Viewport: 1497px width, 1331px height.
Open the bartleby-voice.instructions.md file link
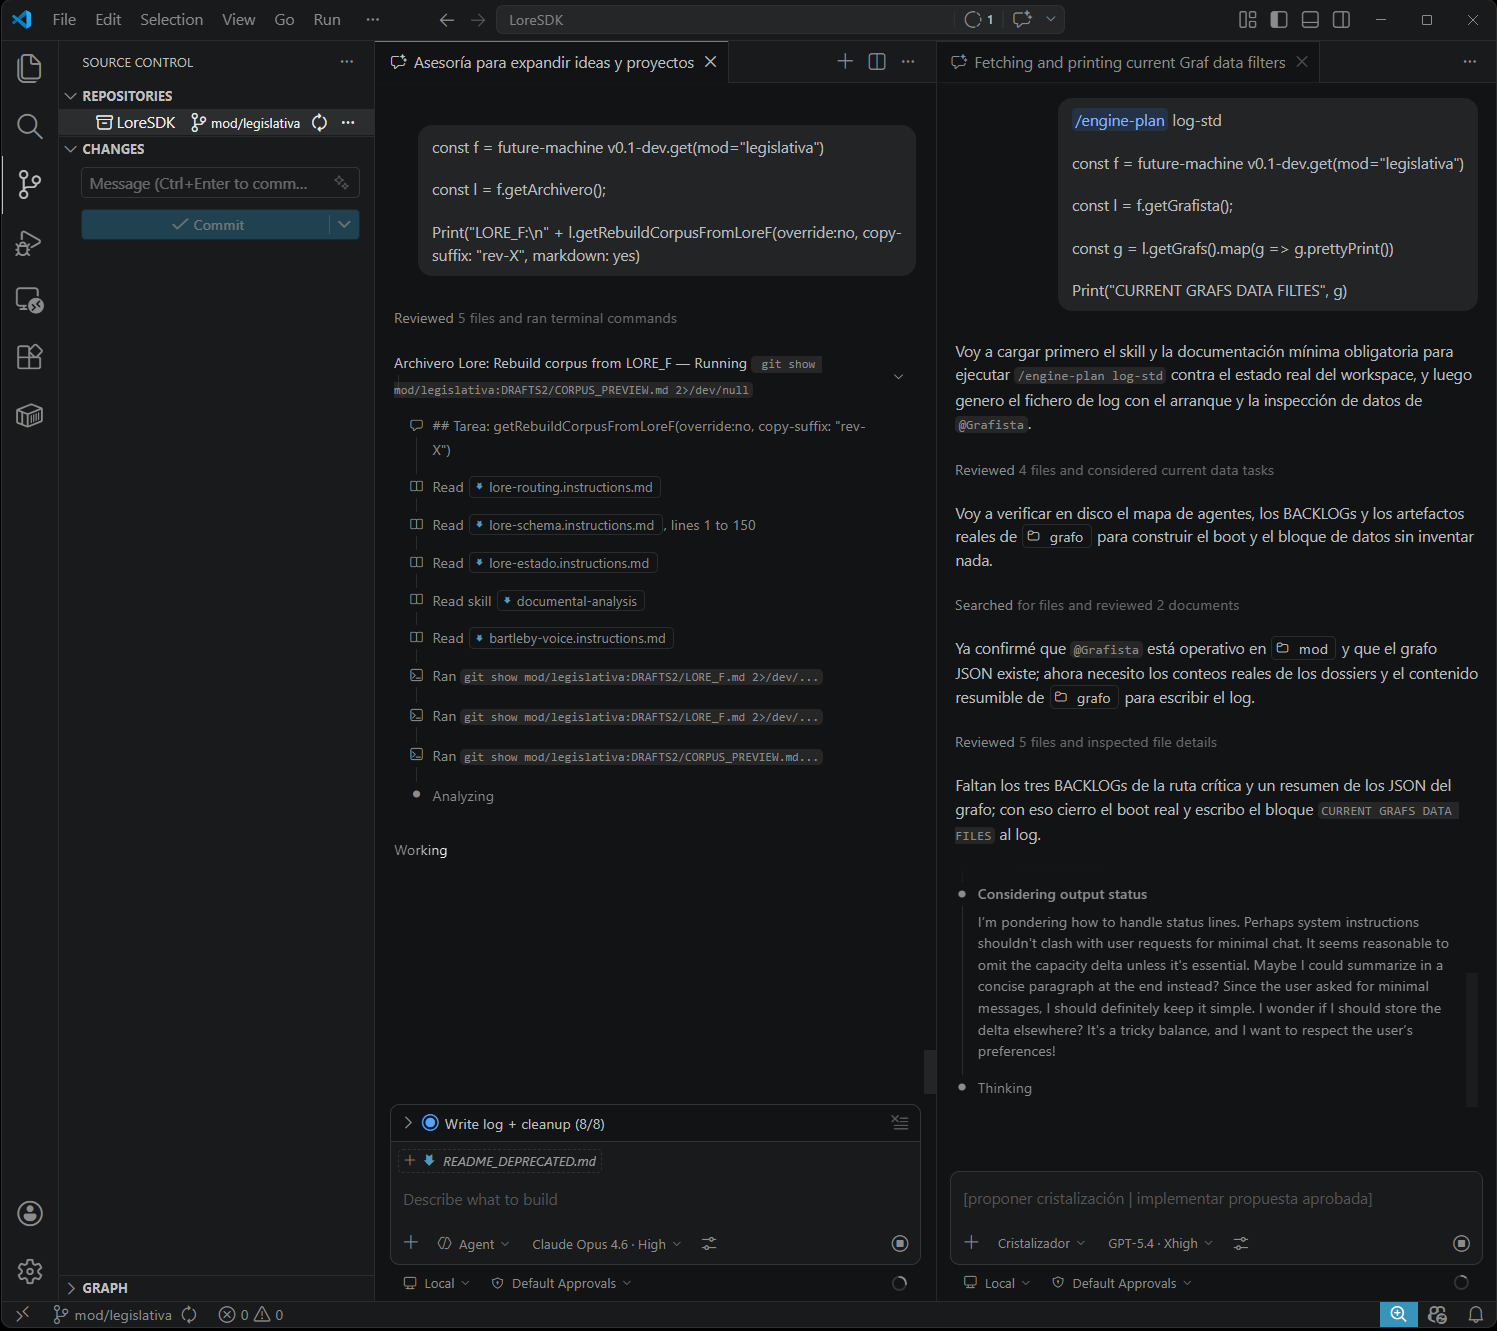(570, 638)
